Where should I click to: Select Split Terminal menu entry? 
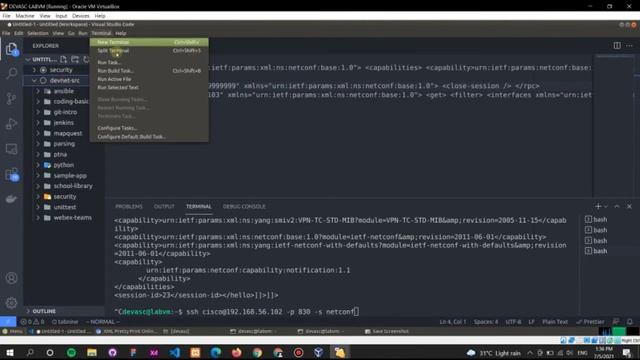tap(149, 51)
